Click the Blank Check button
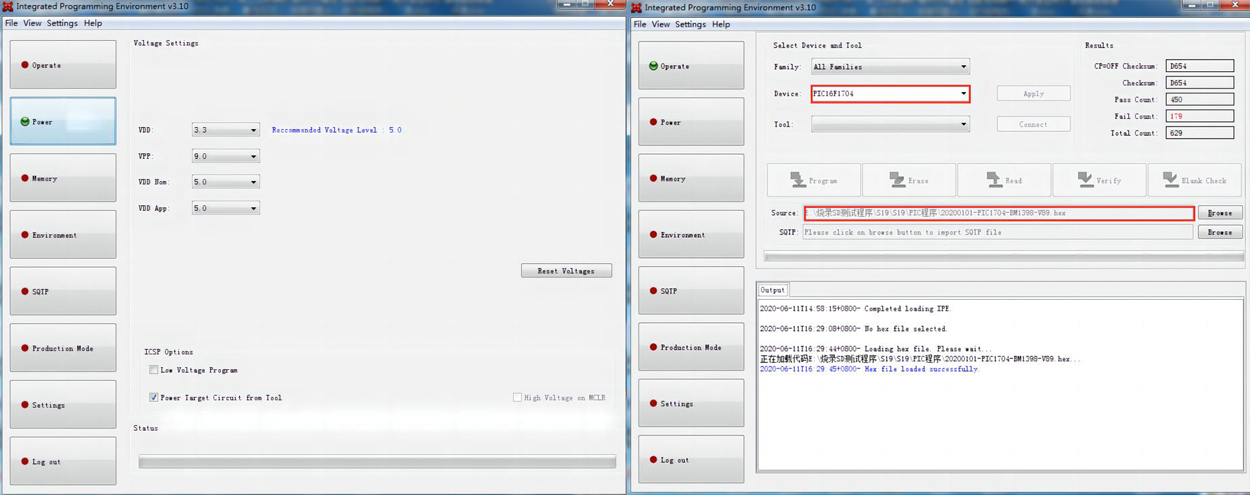Viewport: 1250px width, 495px height. tap(1194, 180)
